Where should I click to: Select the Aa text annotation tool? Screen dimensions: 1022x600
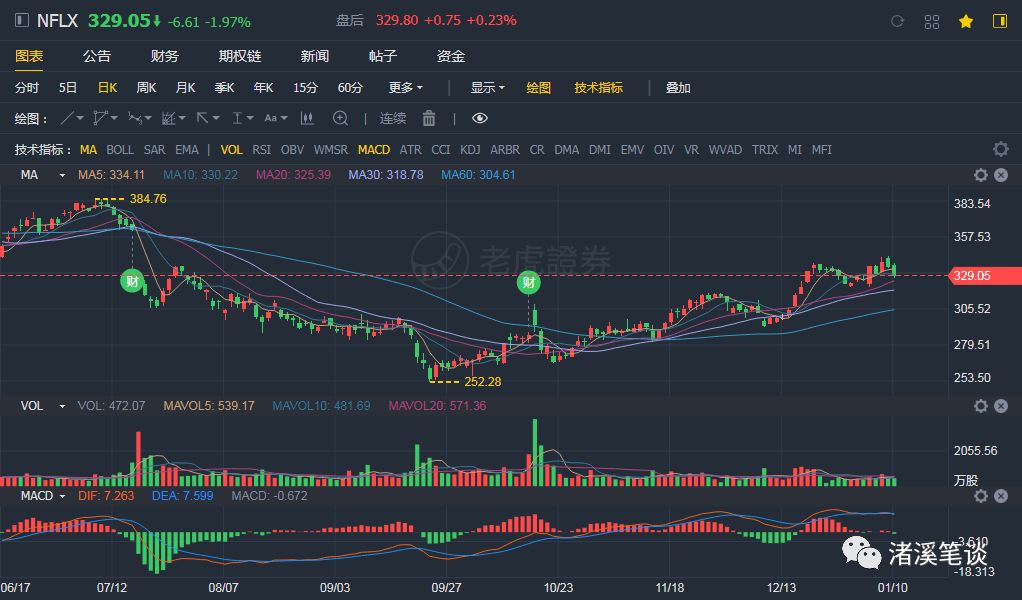(270, 119)
